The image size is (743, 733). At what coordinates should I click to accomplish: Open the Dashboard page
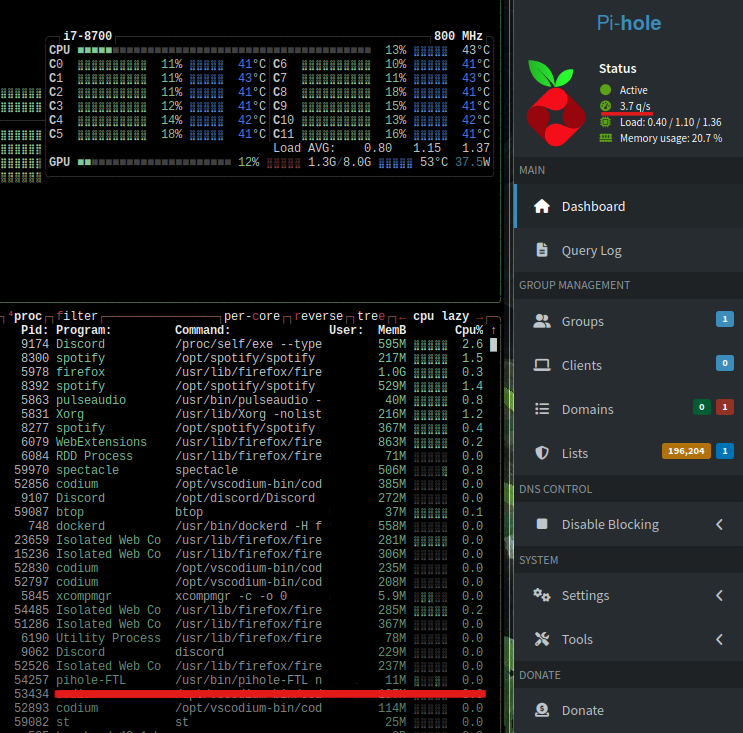(x=628, y=206)
